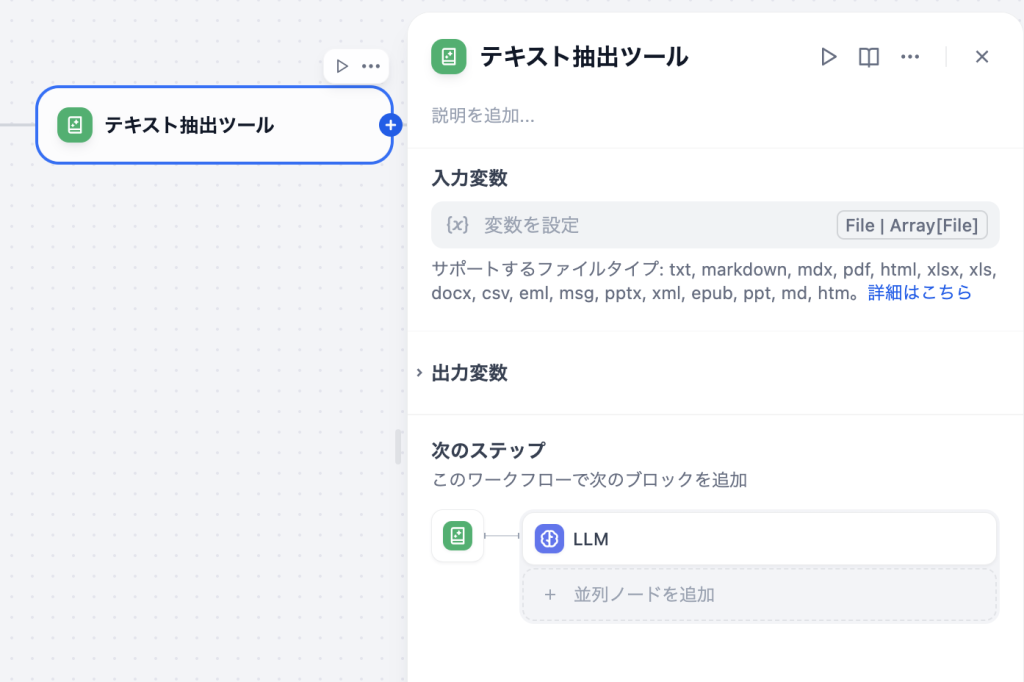1024x682 pixels.
Task: Open the 詳細はこちら link
Action: (919, 293)
